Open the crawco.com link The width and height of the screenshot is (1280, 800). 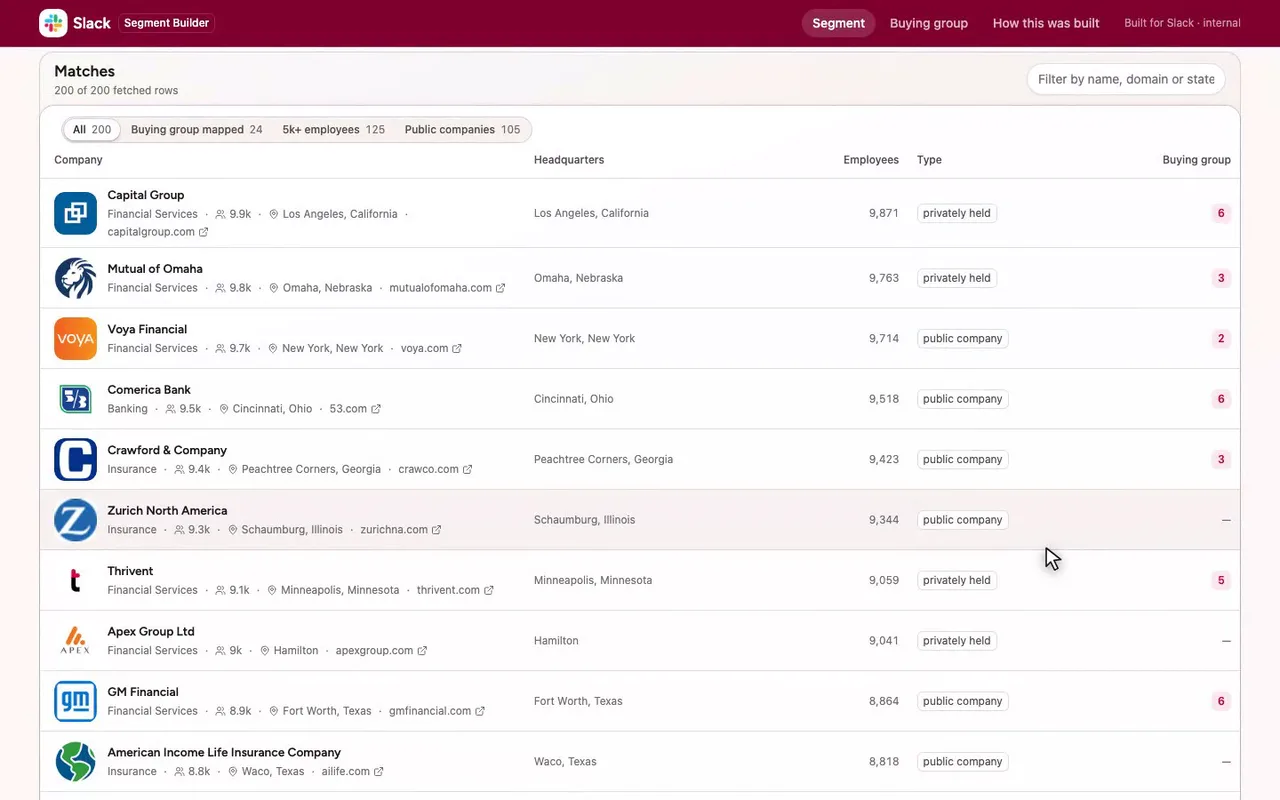[x=435, y=469]
